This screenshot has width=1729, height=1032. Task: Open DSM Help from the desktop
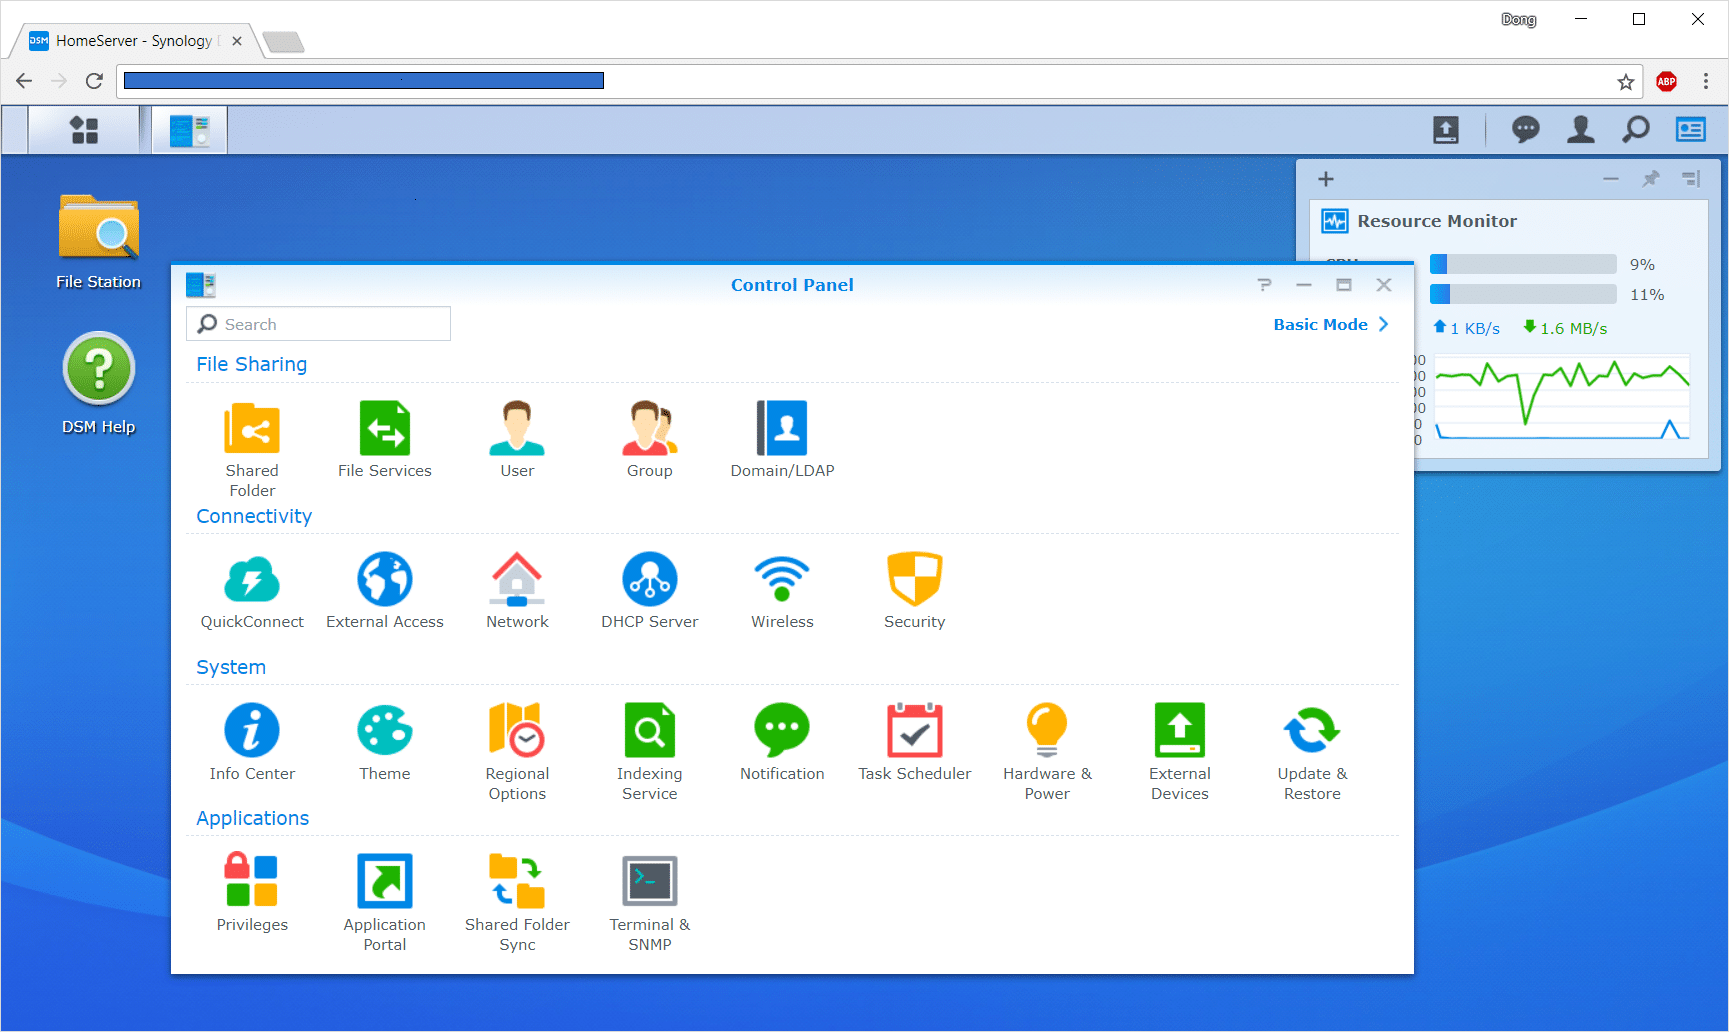pyautogui.click(x=98, y=383)
